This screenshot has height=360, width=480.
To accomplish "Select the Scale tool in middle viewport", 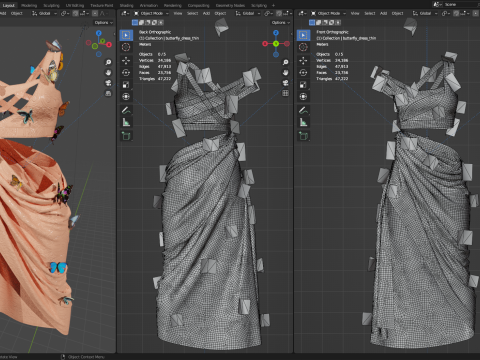I will [x=126, y=85].
